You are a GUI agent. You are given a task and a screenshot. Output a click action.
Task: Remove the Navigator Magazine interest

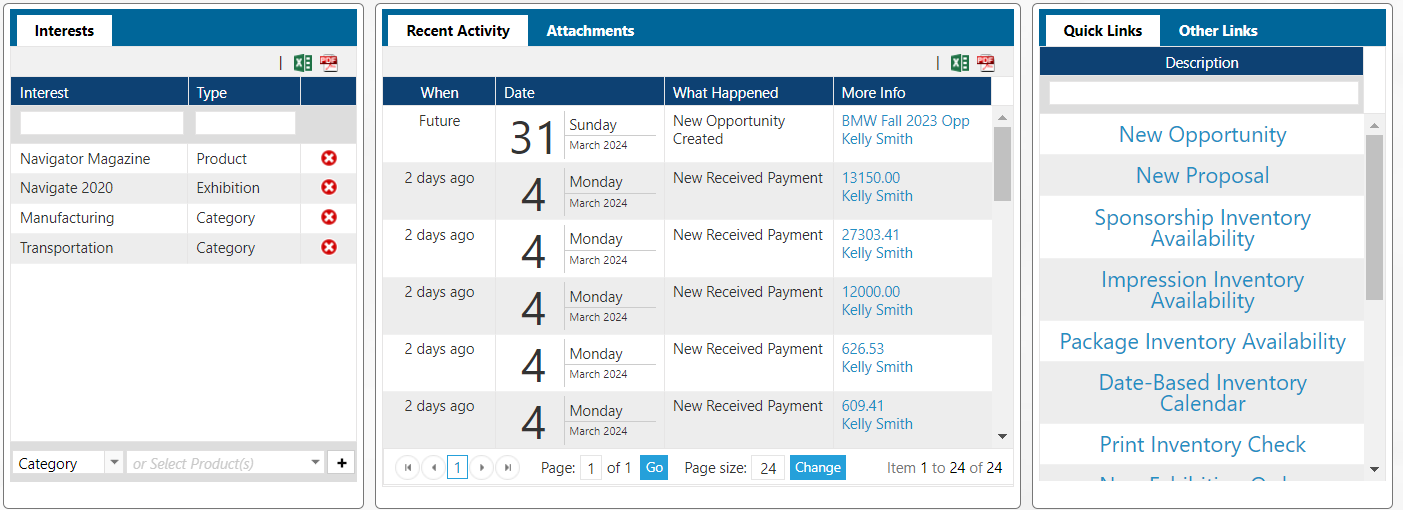coord(329,158)
